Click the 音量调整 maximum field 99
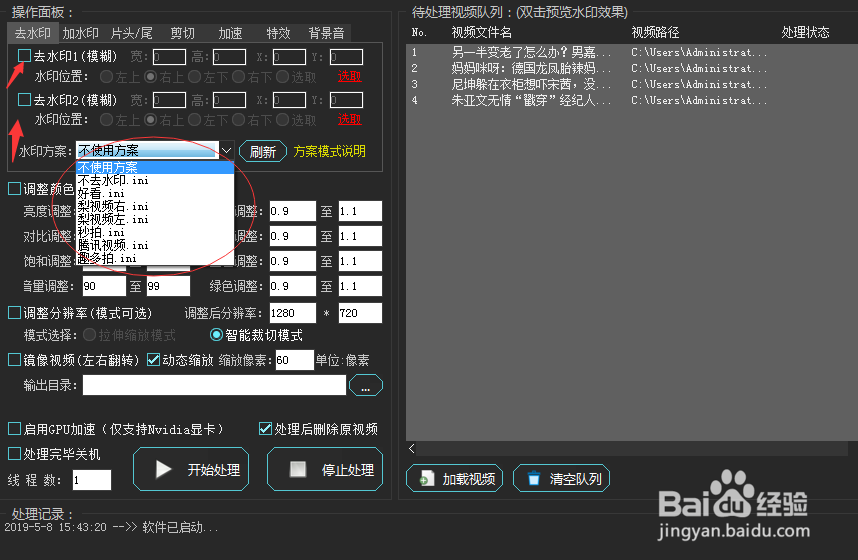Viewport: 858px width, 560px height. 169,286
